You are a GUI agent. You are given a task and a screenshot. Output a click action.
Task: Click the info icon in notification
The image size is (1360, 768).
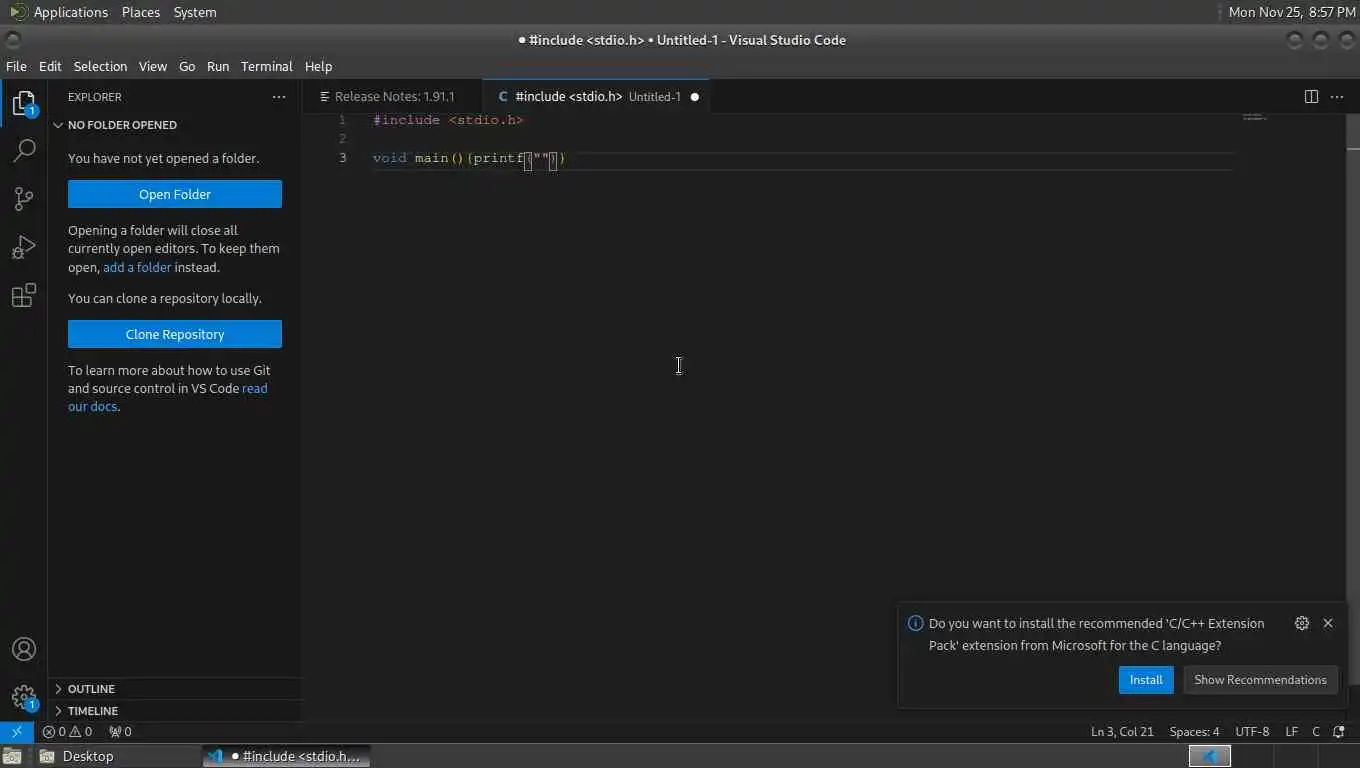point(915,623)
